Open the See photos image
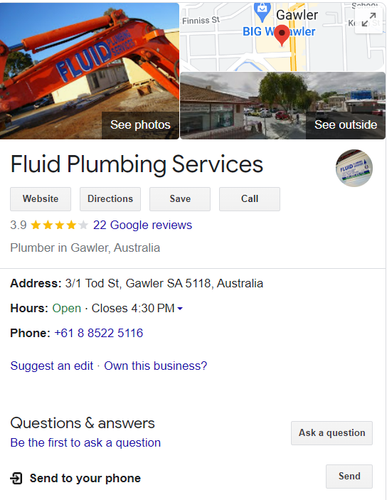This screenshot has width=387, height=500. pyautogui.click(x=89, y=71)
